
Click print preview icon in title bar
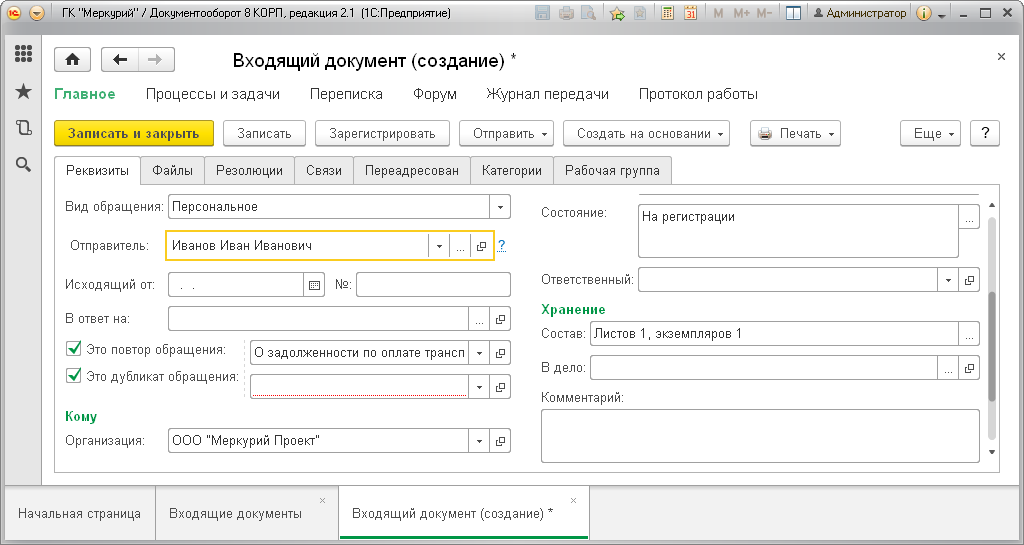click(x=588, y=13)
